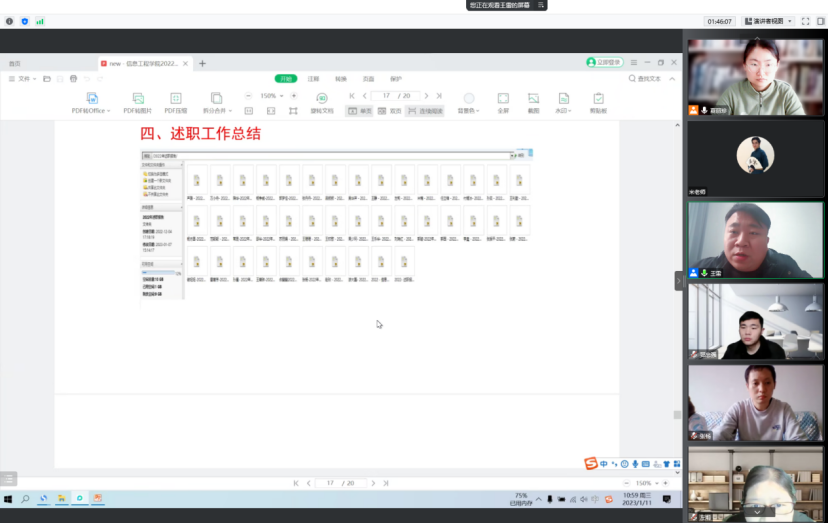Open the PDF压缩 compress tool
This screenshot has width=829, height=524.
pyautogui.click(x=175, y=98)
